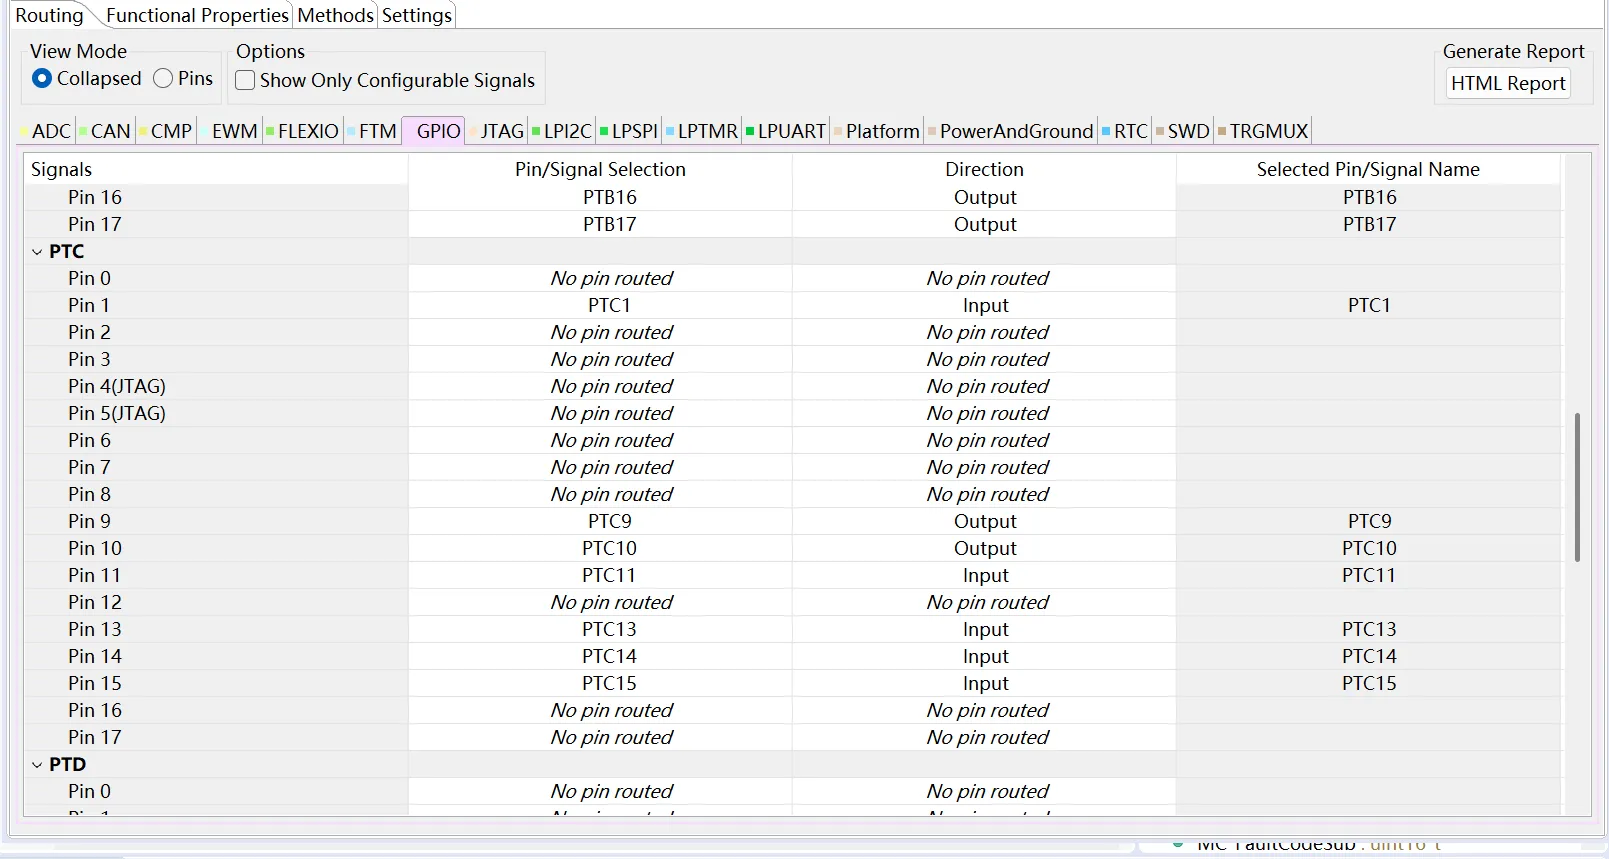Open direction cell for PTC Pin 11
The image size is (1609, 859).
point(984,575)
